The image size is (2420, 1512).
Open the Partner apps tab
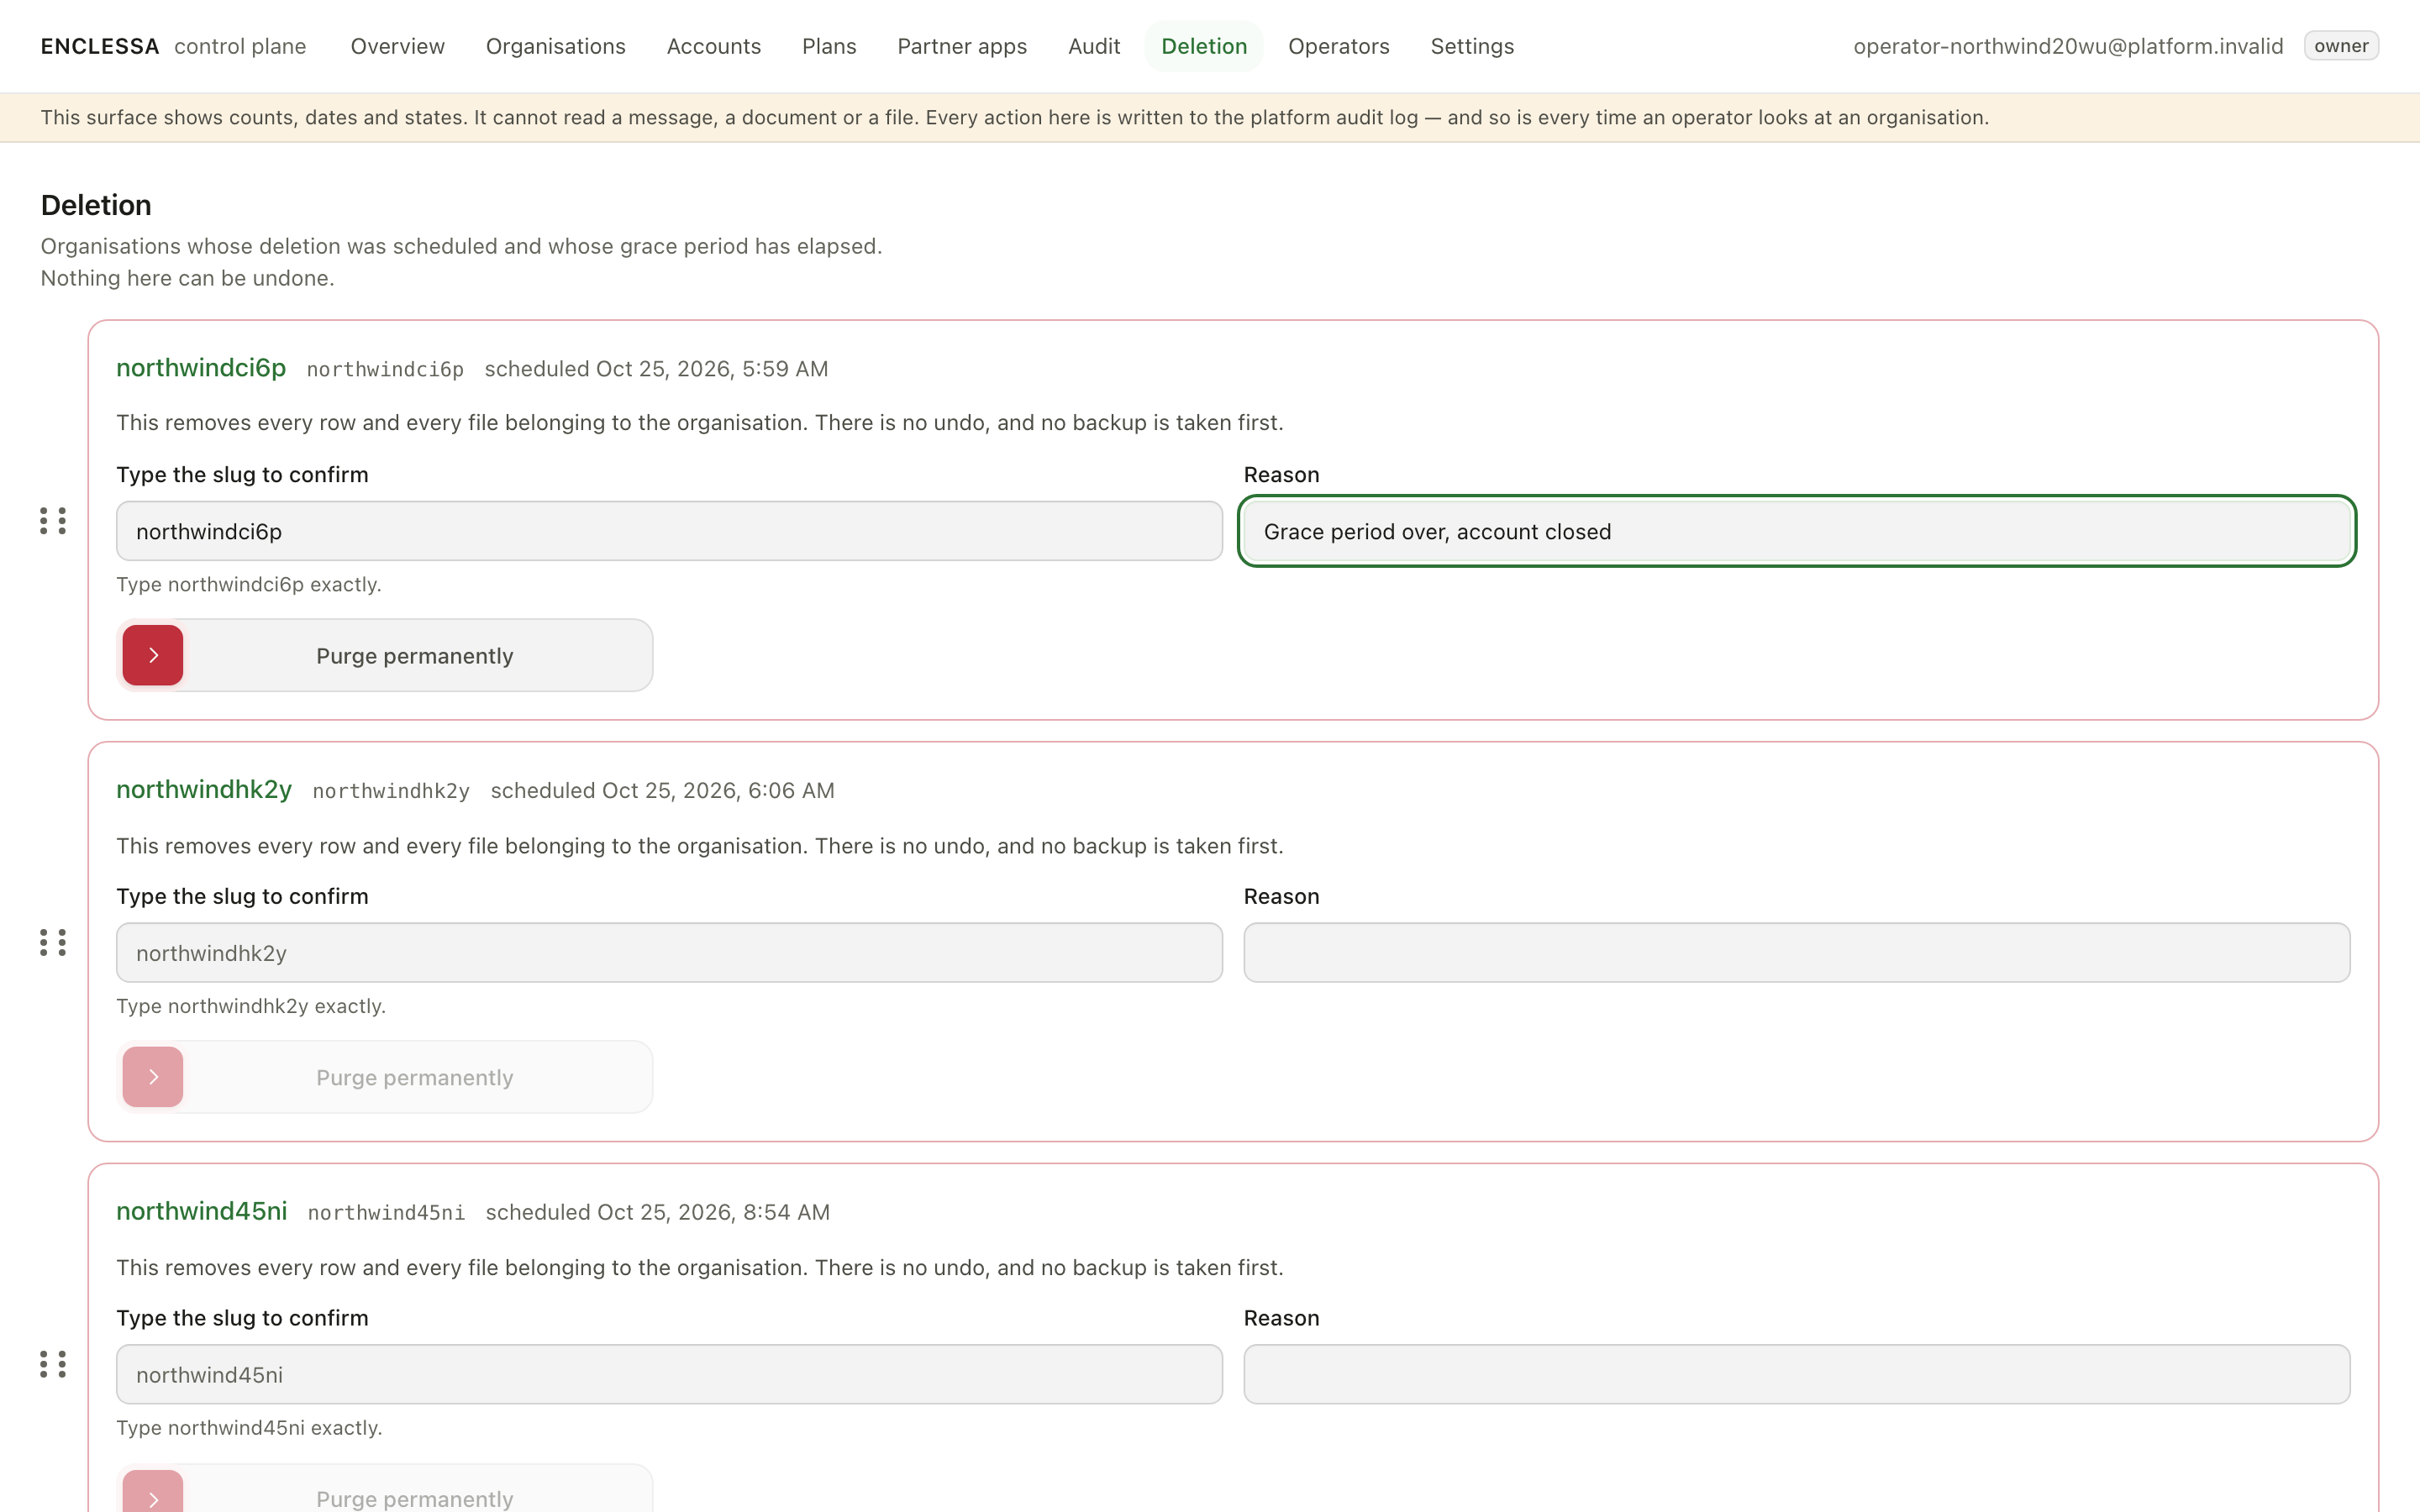pyautogui.click(x=962, y=46)
